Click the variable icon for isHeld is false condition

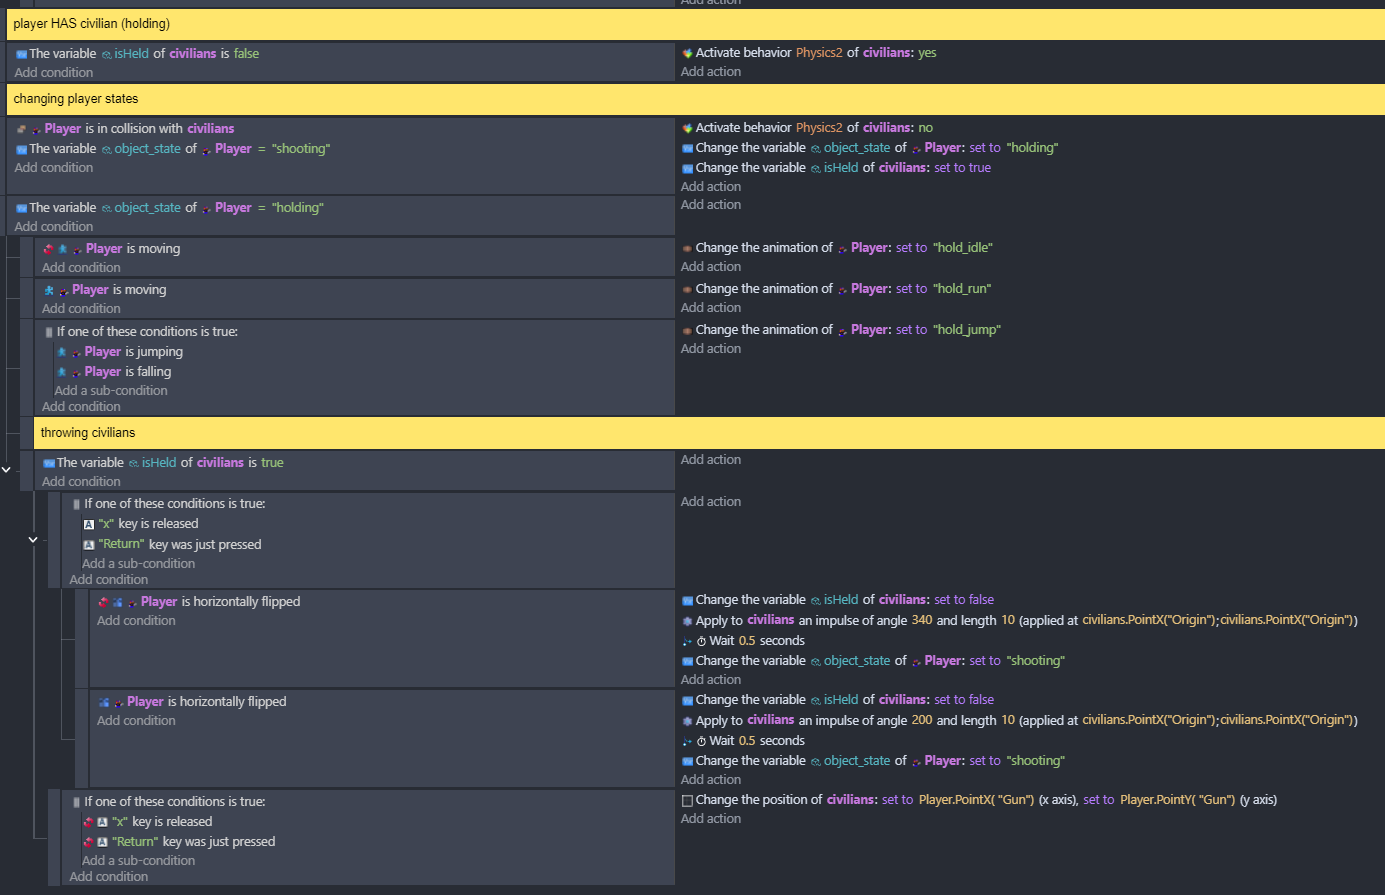coord(21,54)
